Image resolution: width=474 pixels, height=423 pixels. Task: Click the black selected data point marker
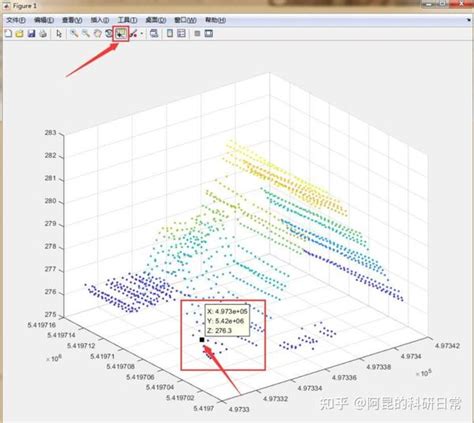pos(202,340)
